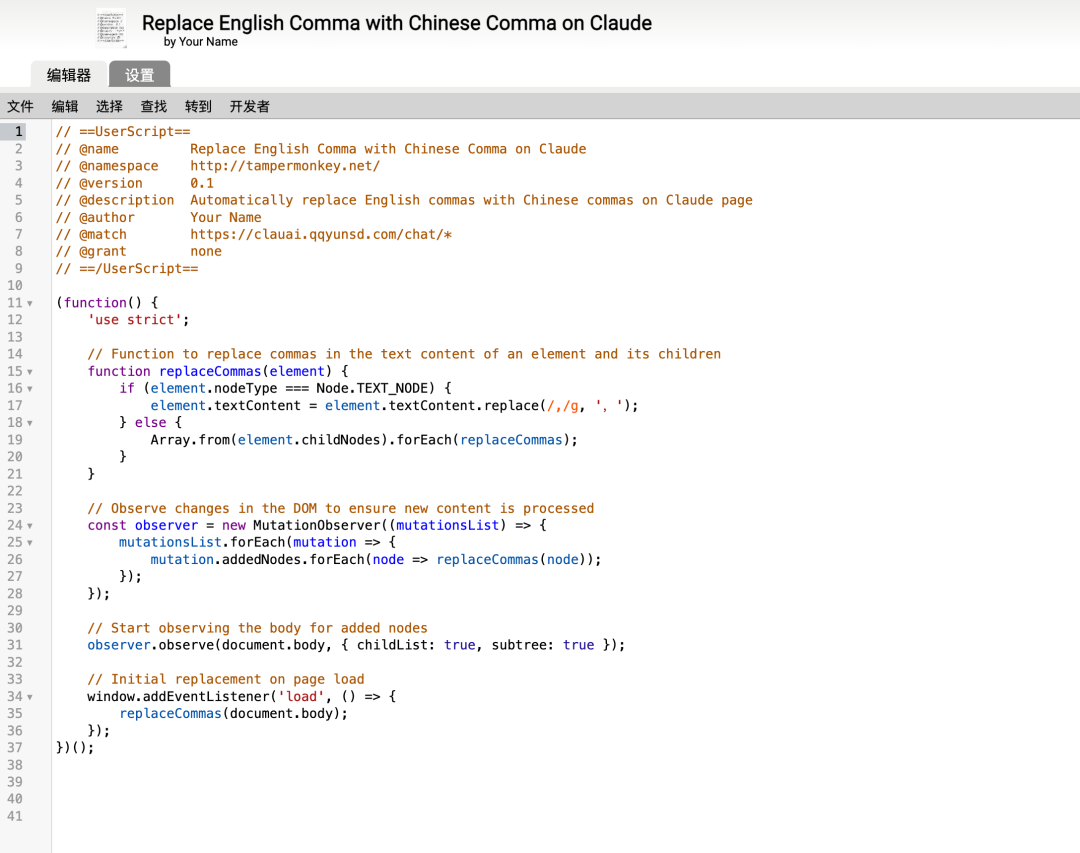1080x853 pixels.
Task: Click 'Array.from' on line 19
Action: pyautogui.click(x=190, y=440)
